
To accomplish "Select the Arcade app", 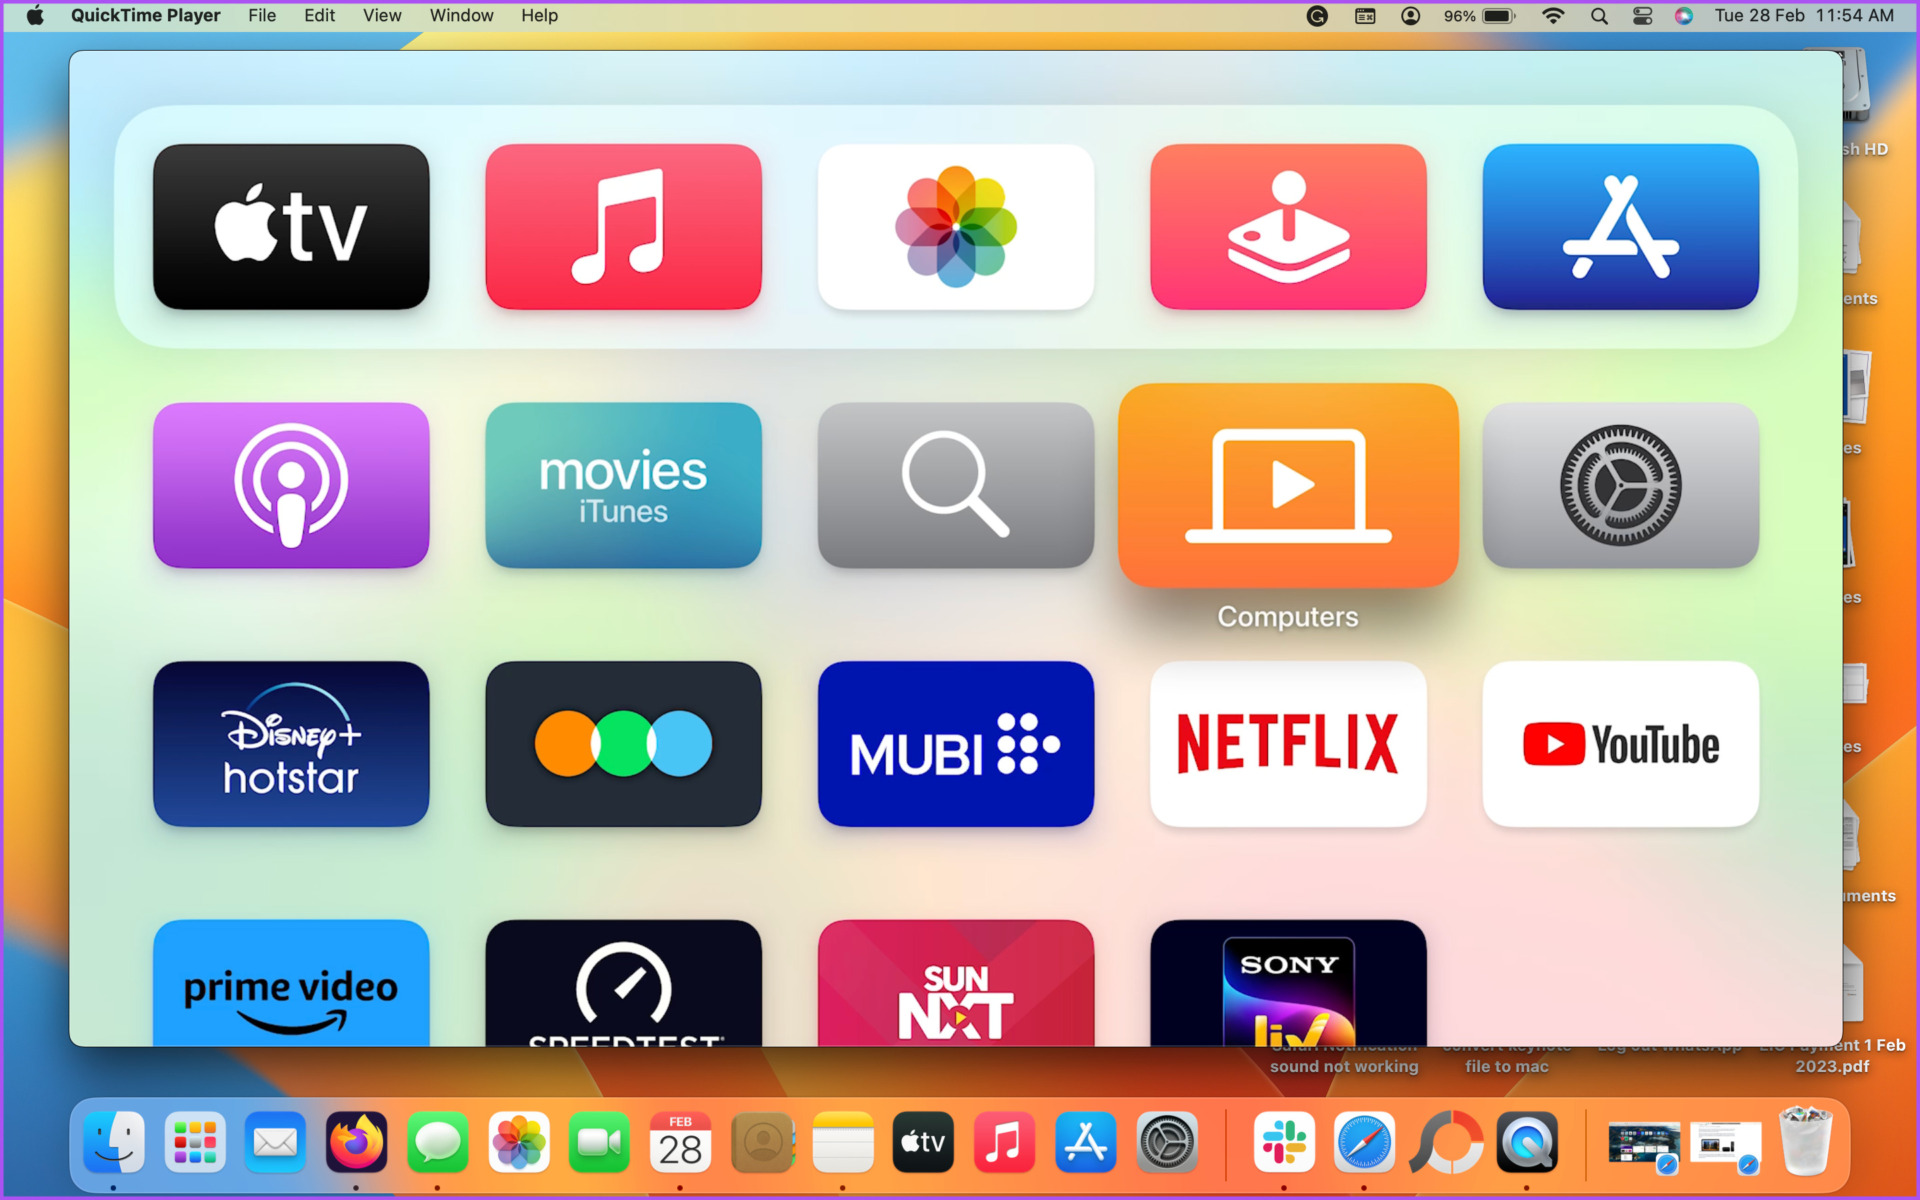I will 1287,226.
